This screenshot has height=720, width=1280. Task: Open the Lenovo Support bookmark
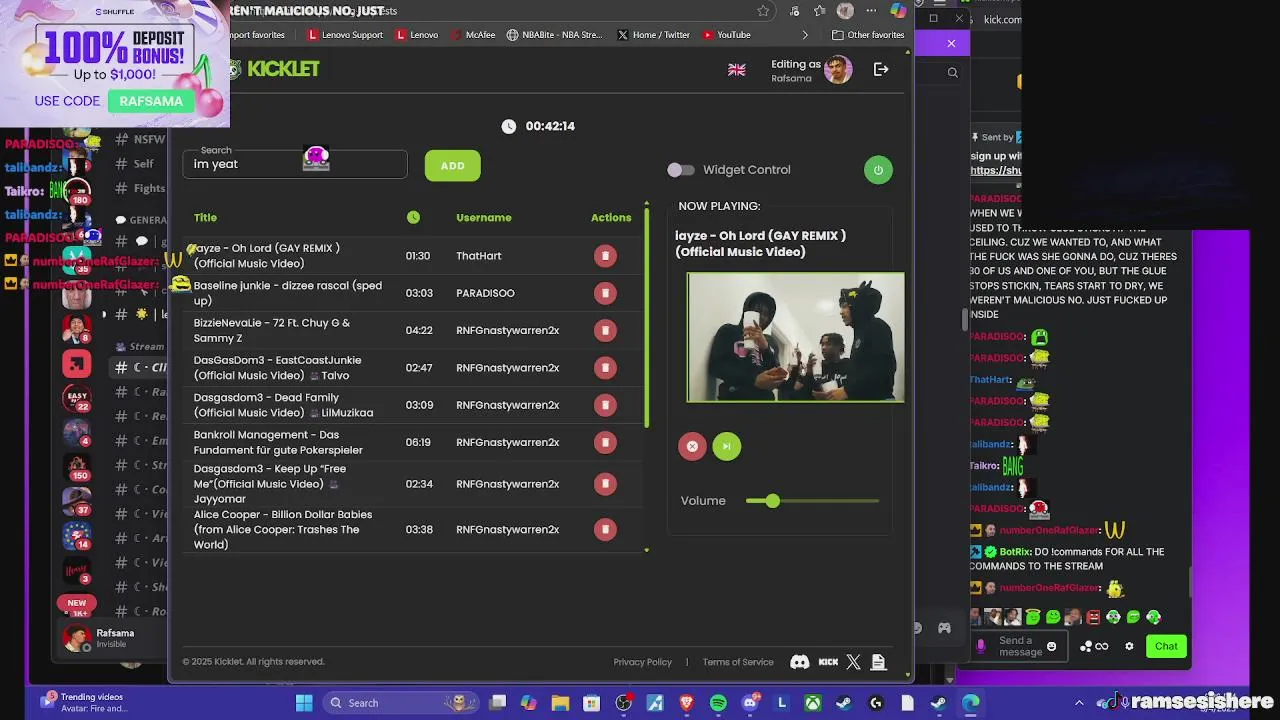tap(345, 35)
